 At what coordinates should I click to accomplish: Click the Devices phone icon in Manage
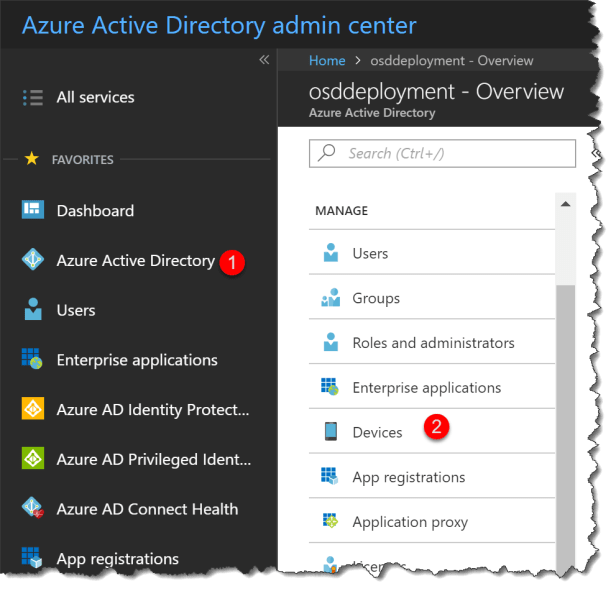(330, 432)
